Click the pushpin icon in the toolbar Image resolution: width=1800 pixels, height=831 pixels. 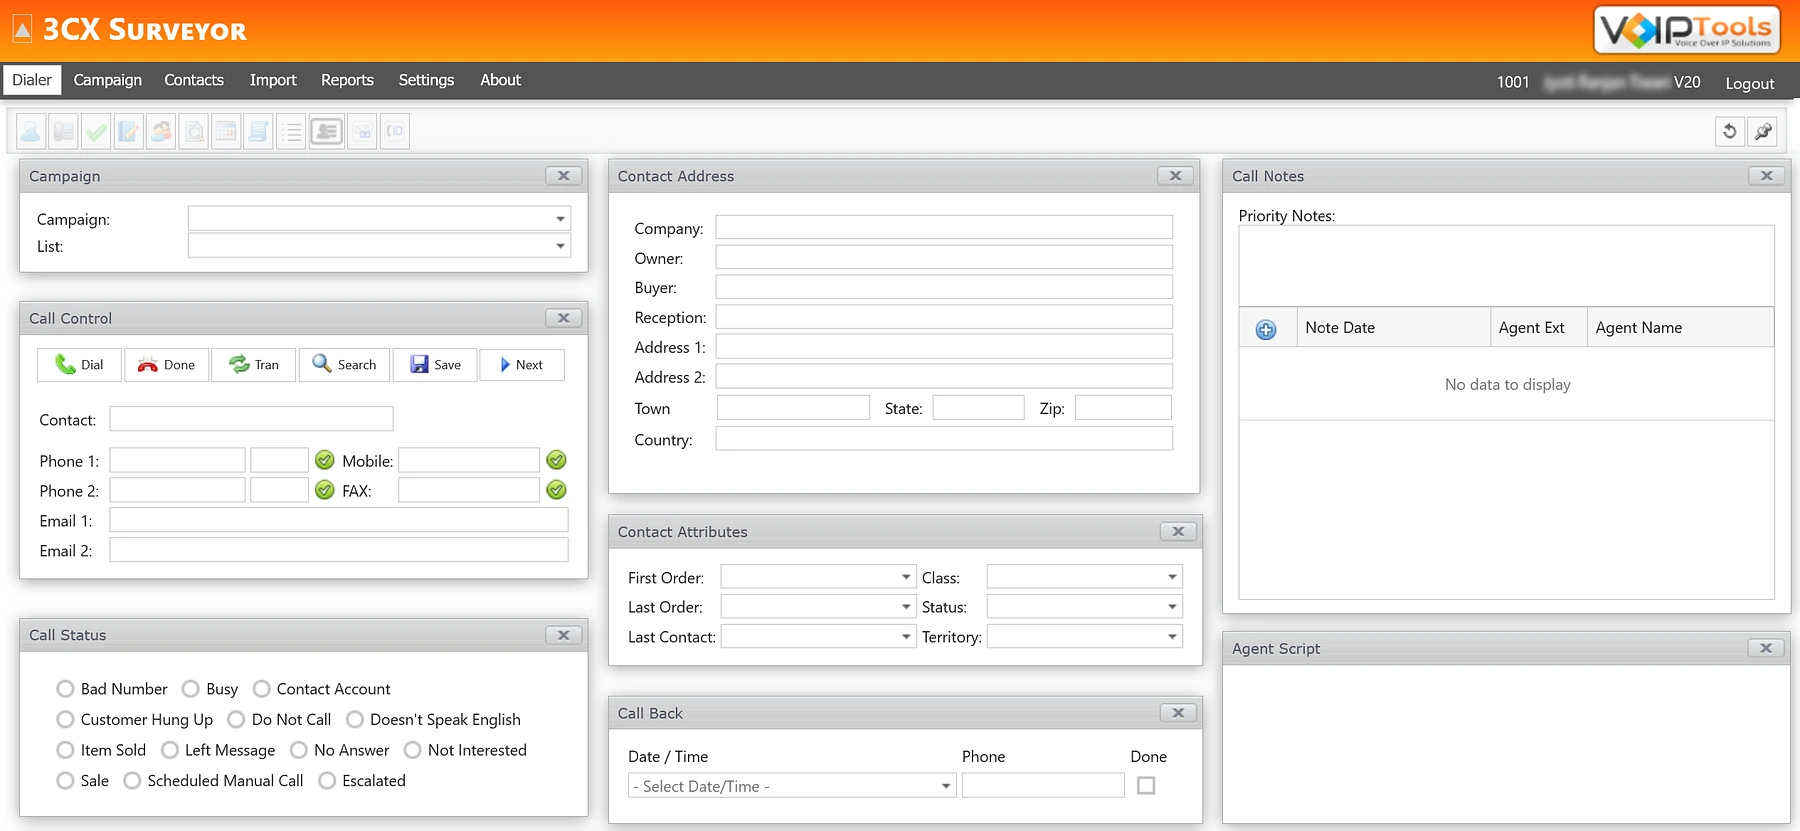point(1763,131)
